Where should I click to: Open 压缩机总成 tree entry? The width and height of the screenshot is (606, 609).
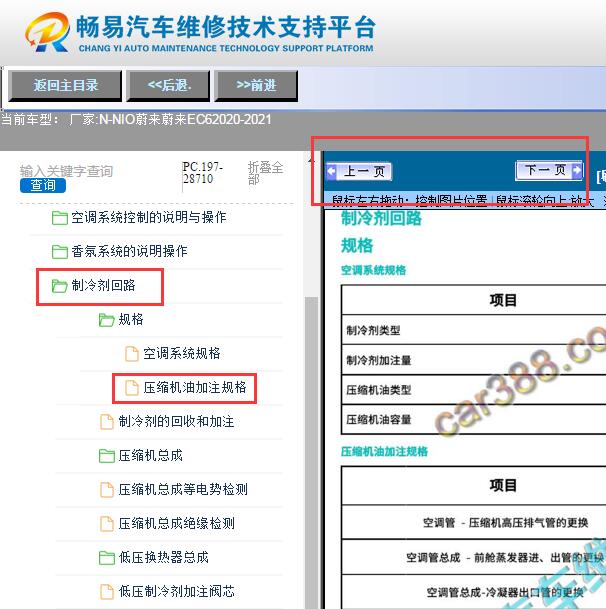pyautogui.click(x=150, y=456)
